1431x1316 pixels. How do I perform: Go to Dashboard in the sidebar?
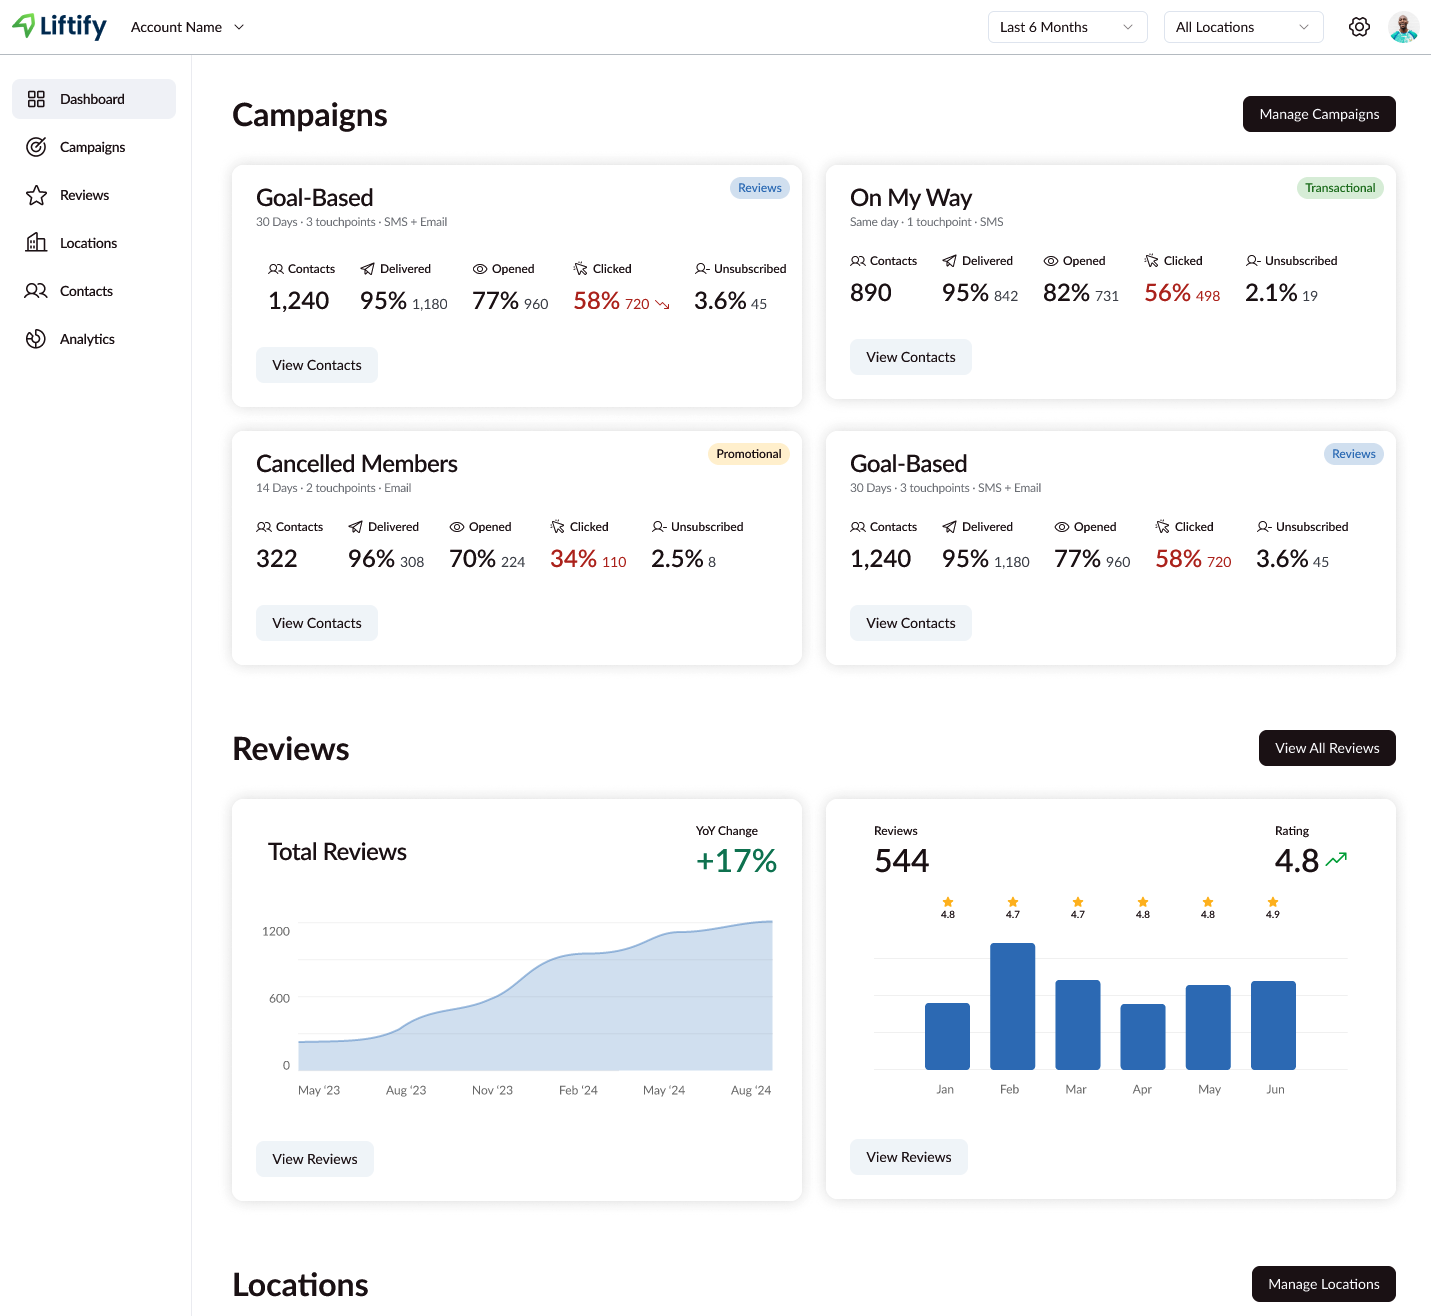94,99
